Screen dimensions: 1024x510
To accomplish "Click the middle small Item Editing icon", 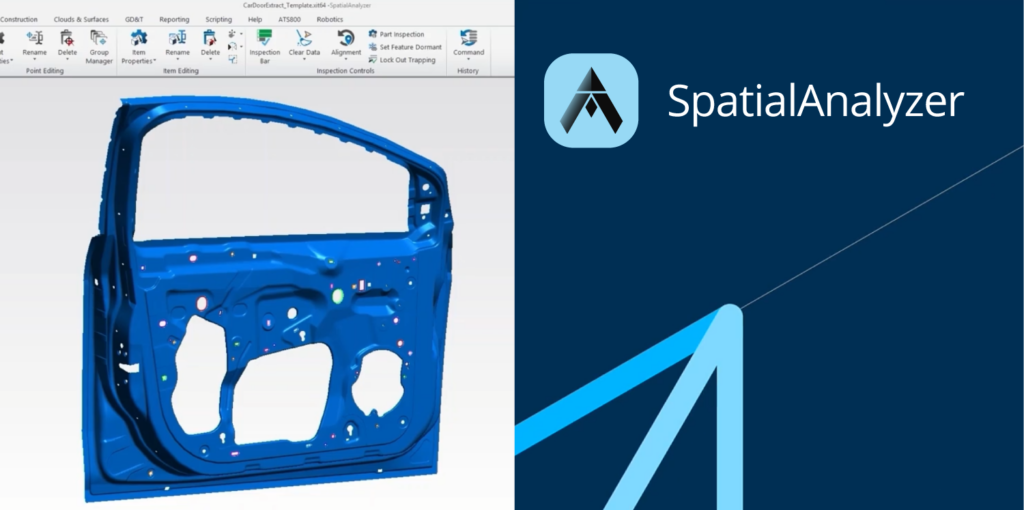I will [x=232, y=46].
